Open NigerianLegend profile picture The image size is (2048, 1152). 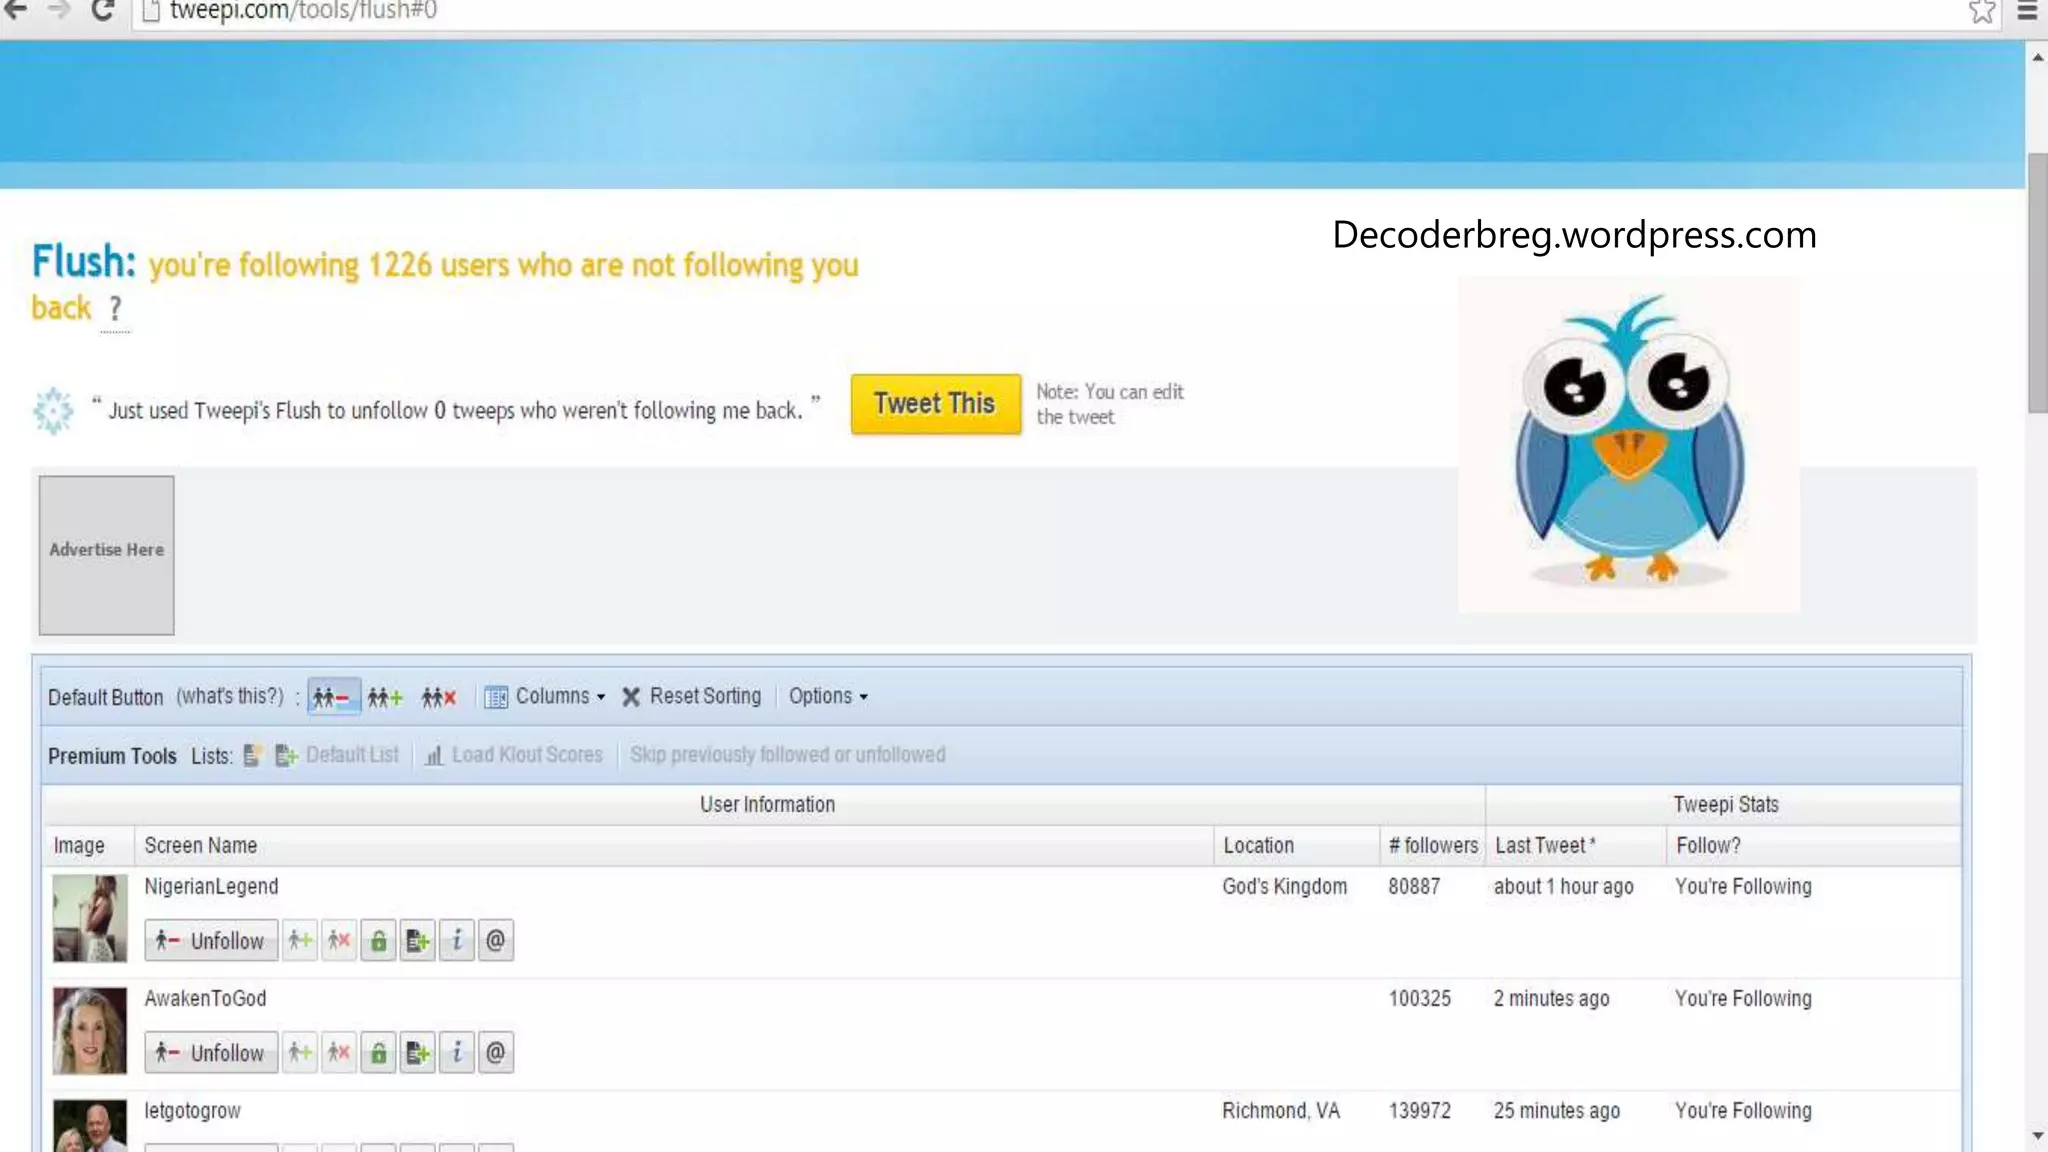pyautogui.click(x=90, y=918)
